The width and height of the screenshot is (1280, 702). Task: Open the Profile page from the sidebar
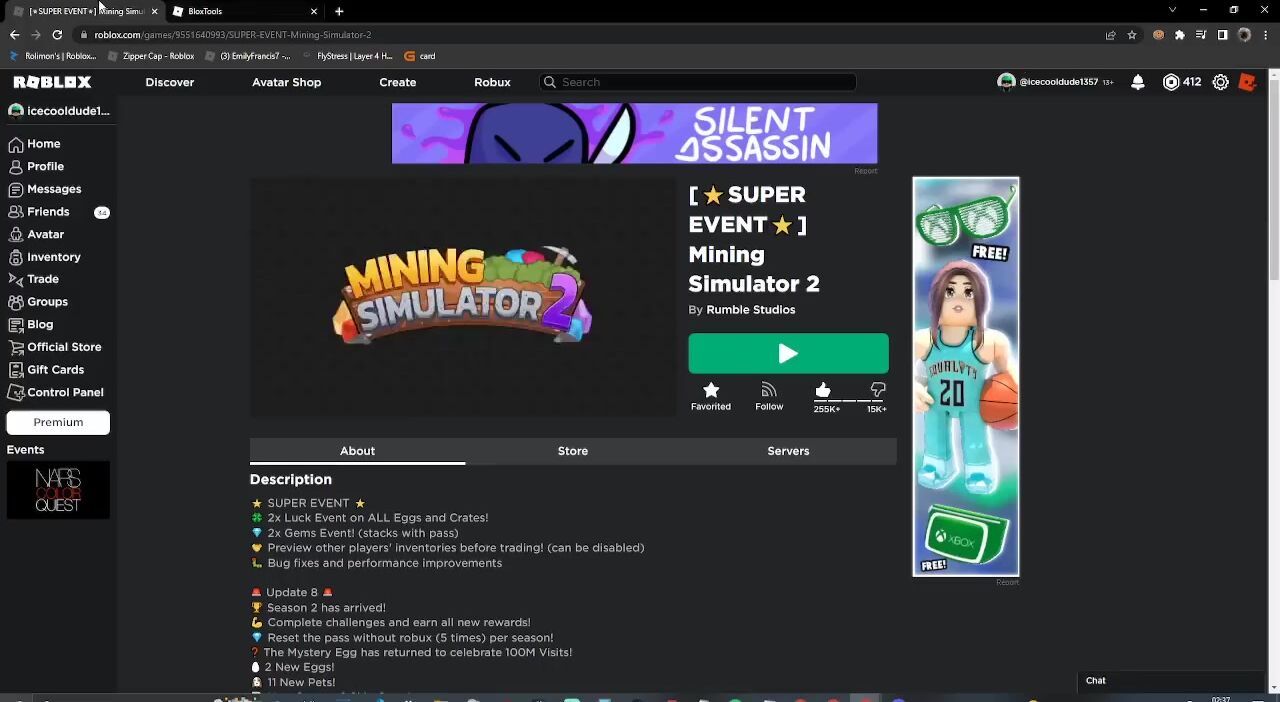point(36,166)
